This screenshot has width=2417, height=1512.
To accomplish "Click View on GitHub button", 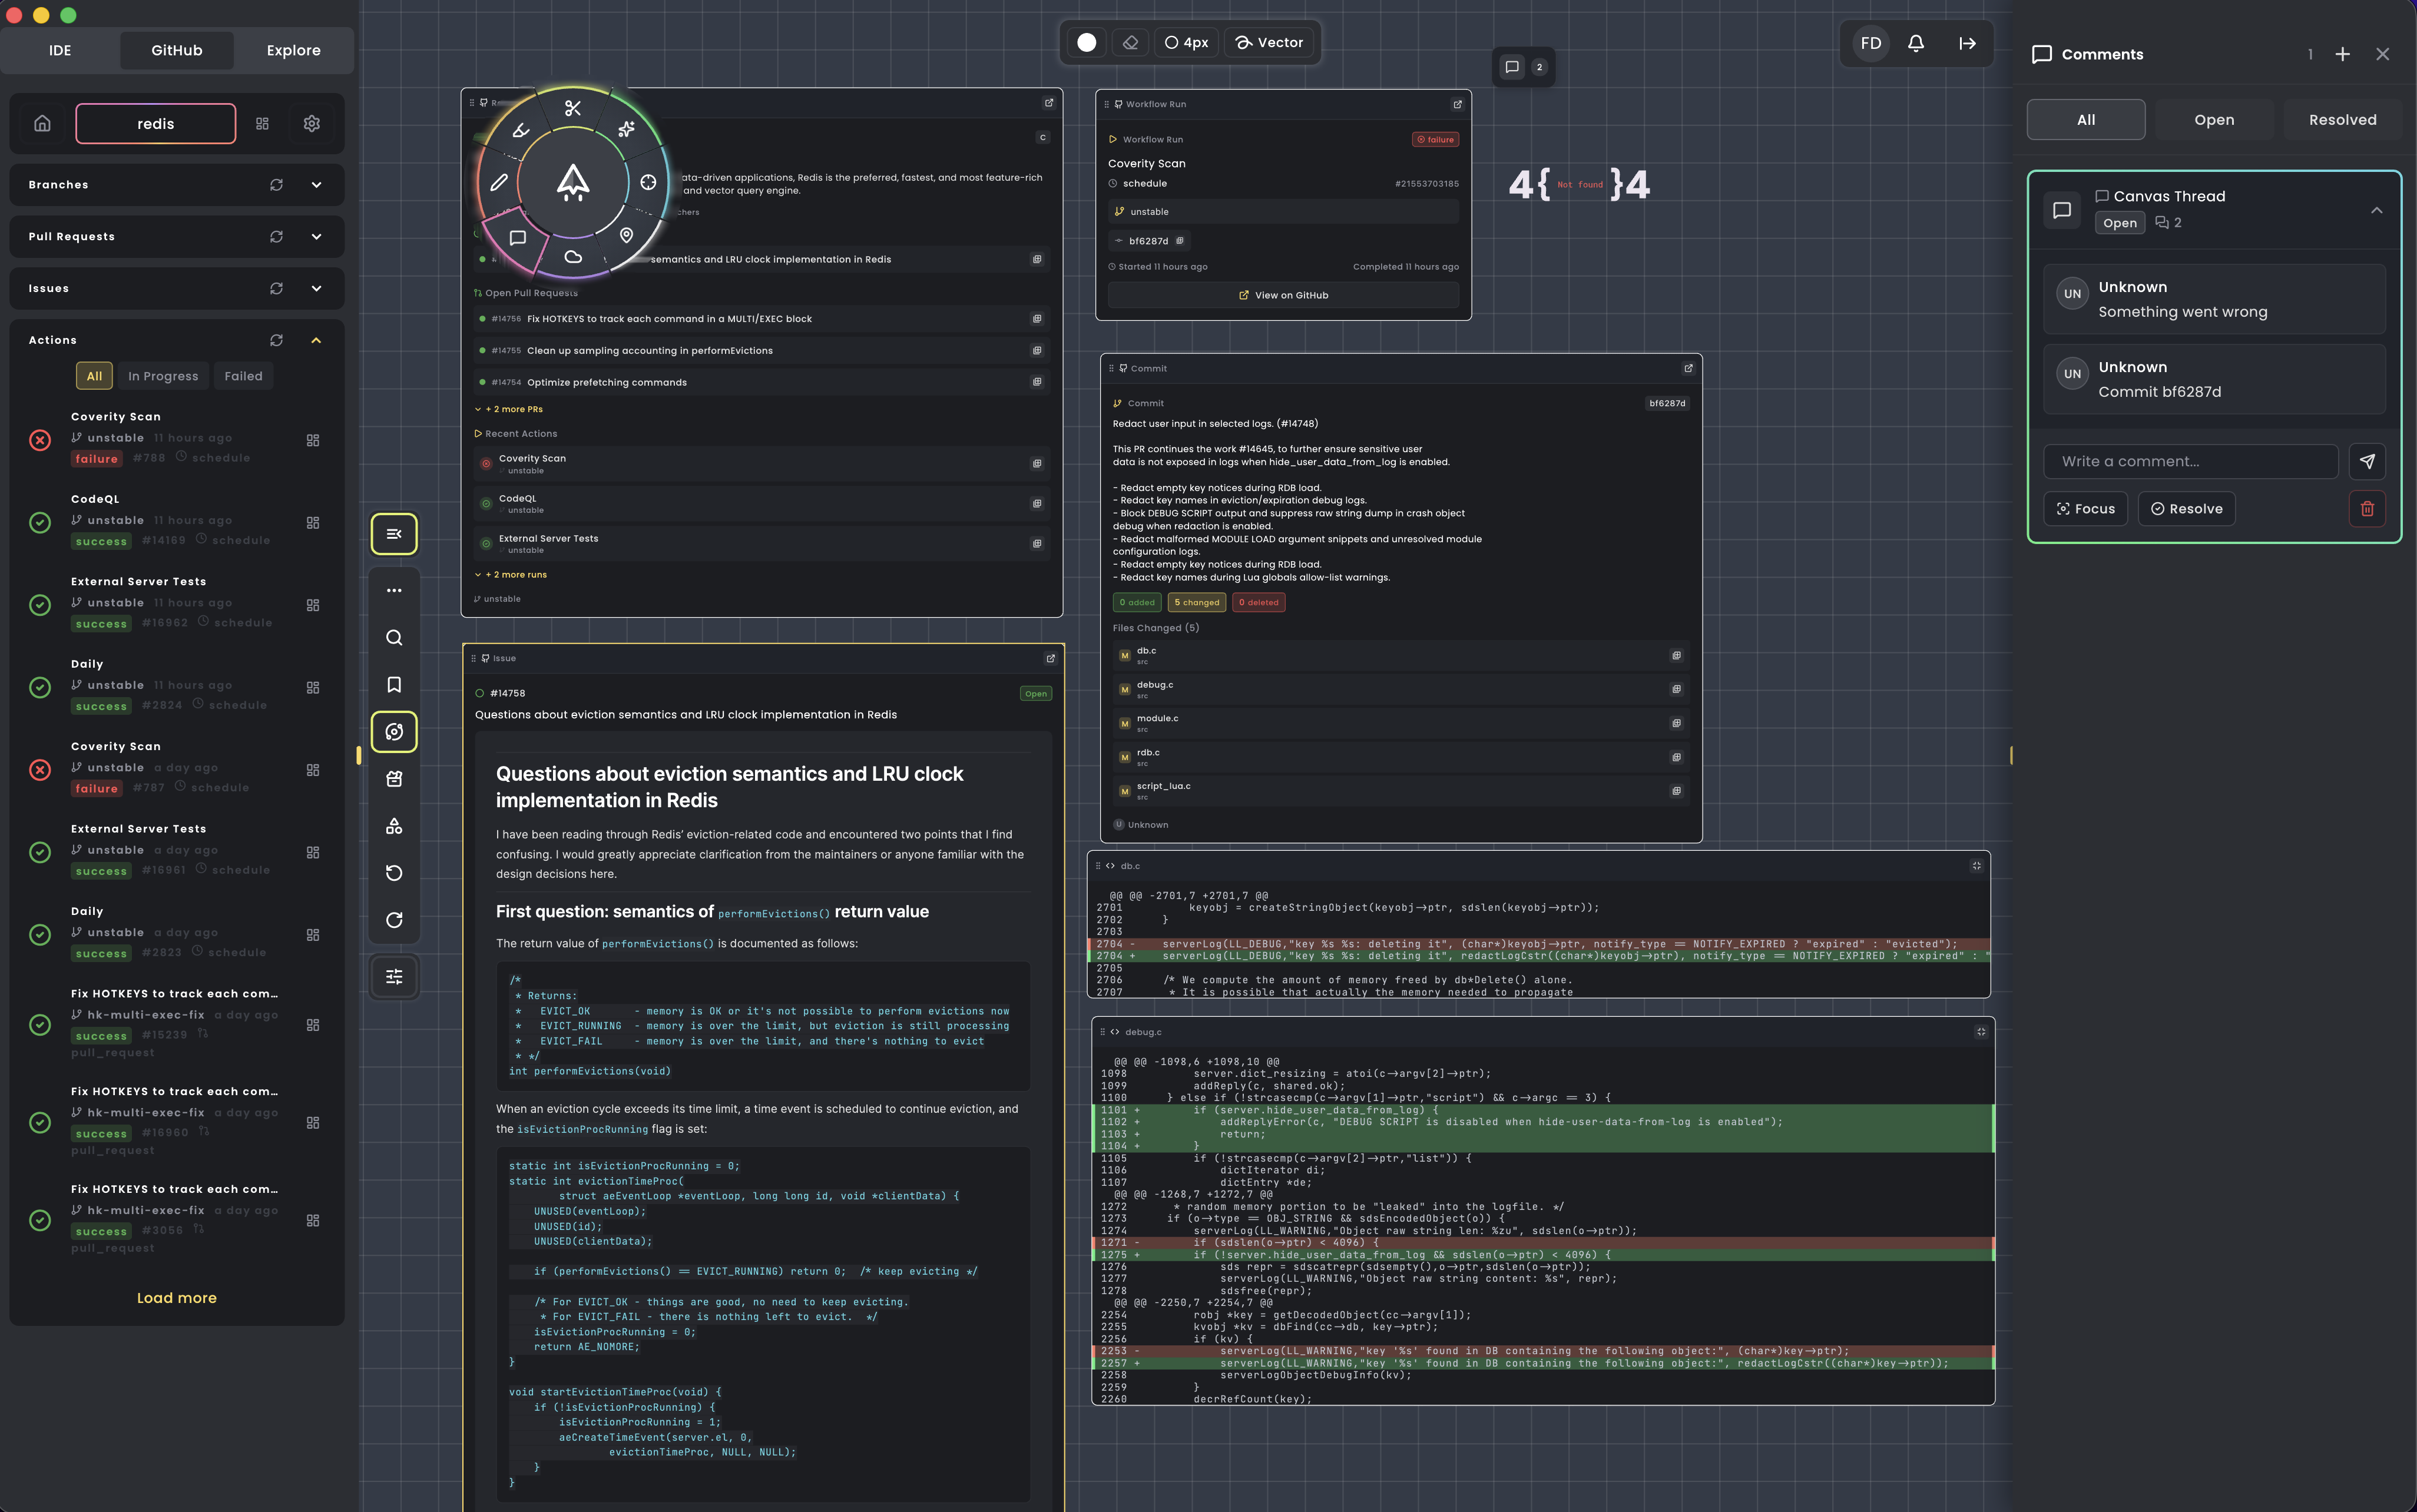I will [x=1283, y=295].
